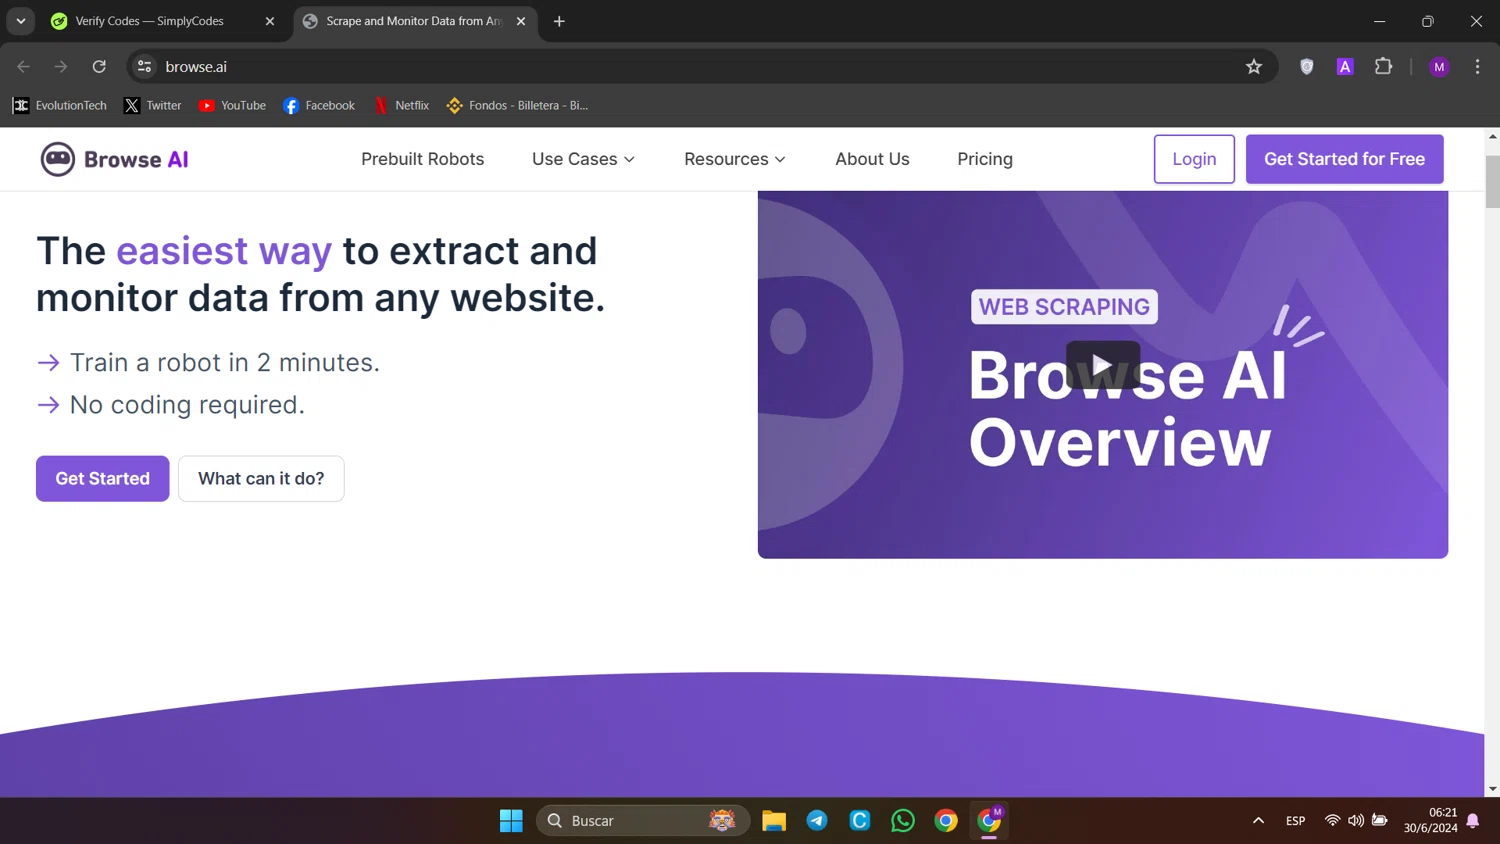Click the scrollbar down arrow
This screenshot has width=1500, height=844.
pos(1492,789)
